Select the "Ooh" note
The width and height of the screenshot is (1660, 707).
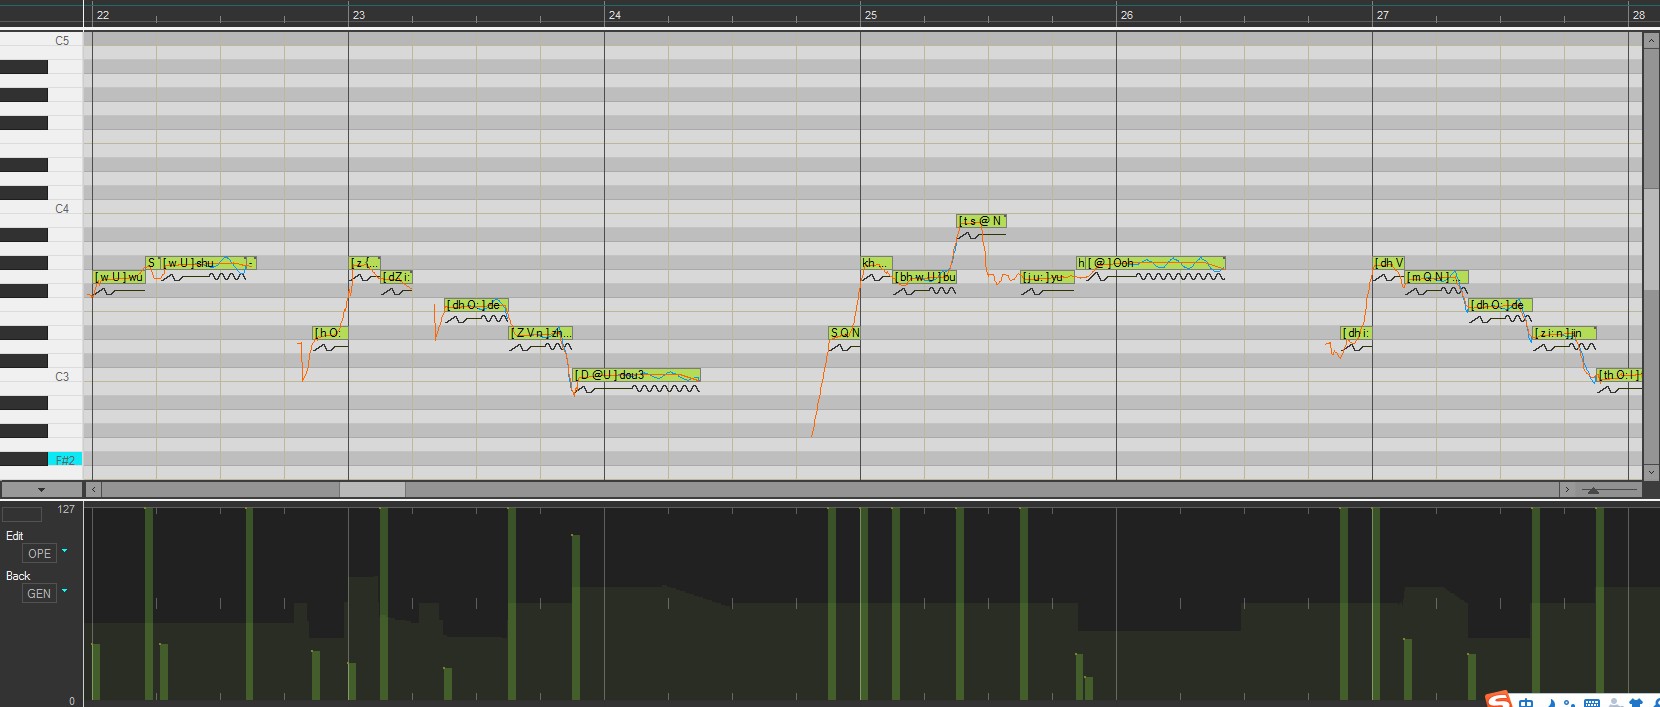(1155, 263)
